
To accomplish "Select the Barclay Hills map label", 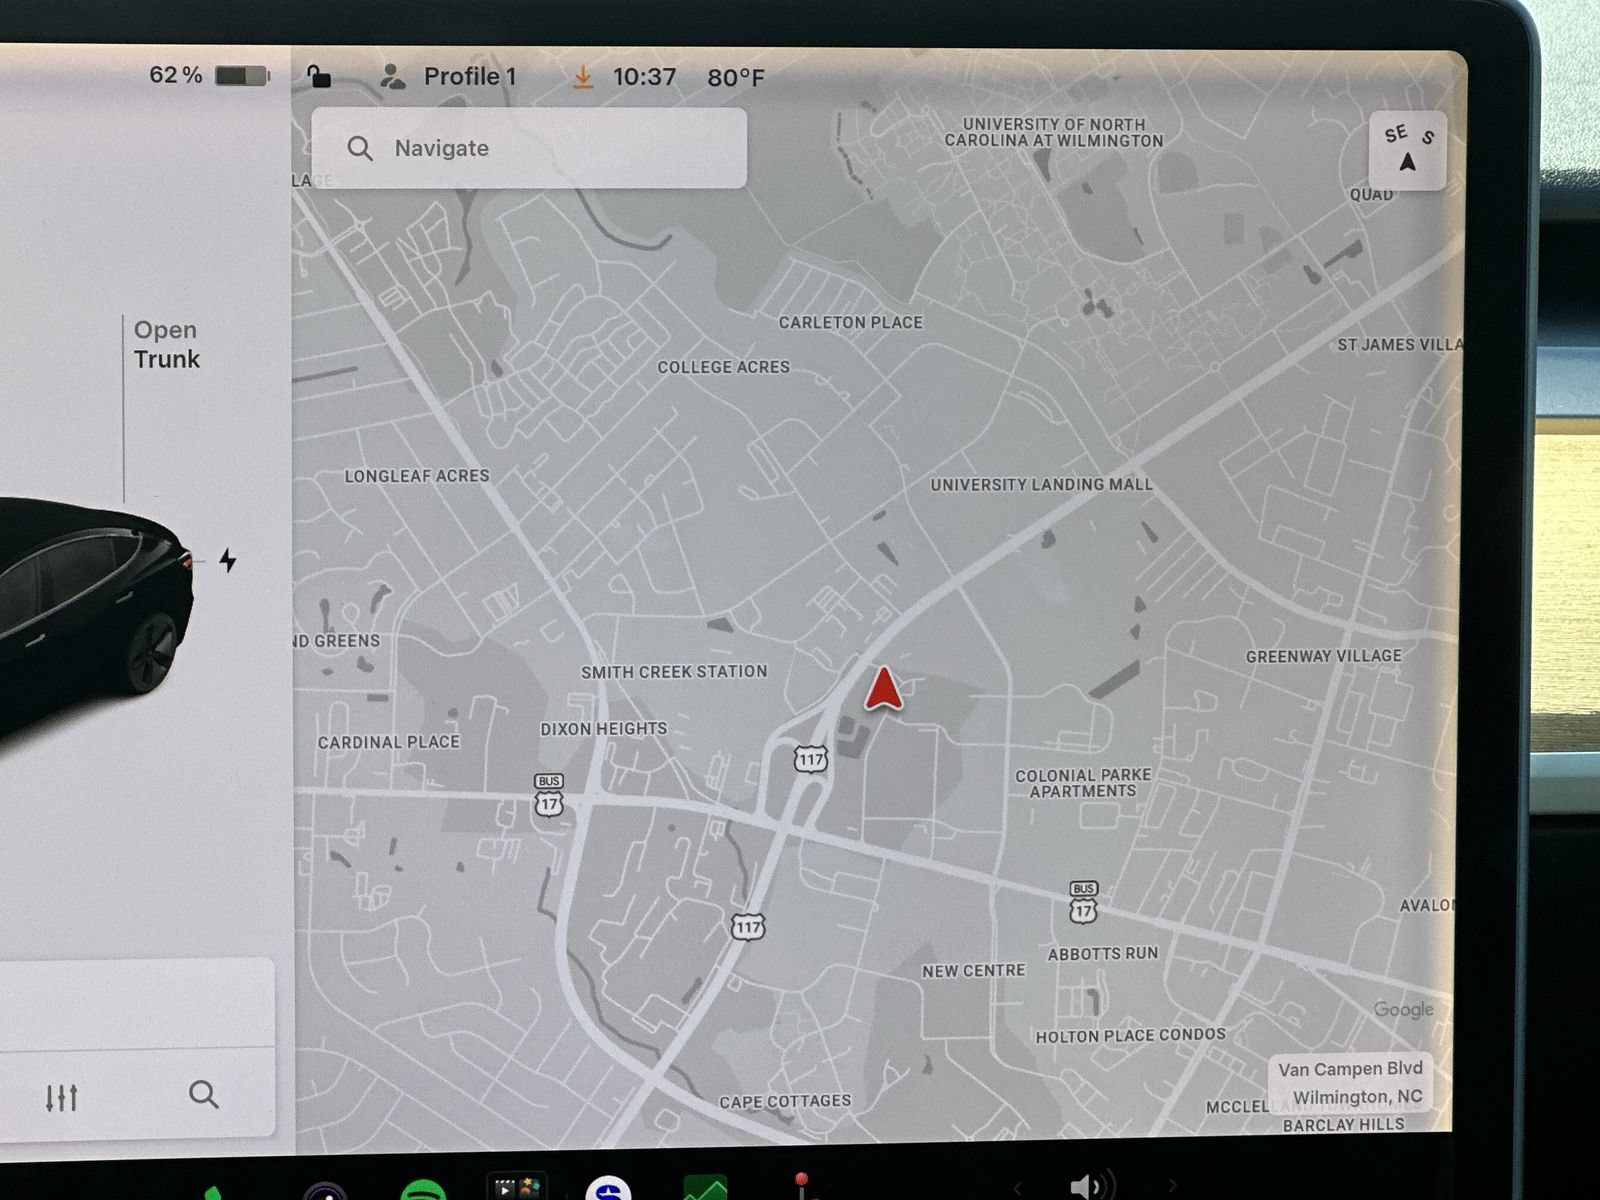I will click(1344, 1125).
